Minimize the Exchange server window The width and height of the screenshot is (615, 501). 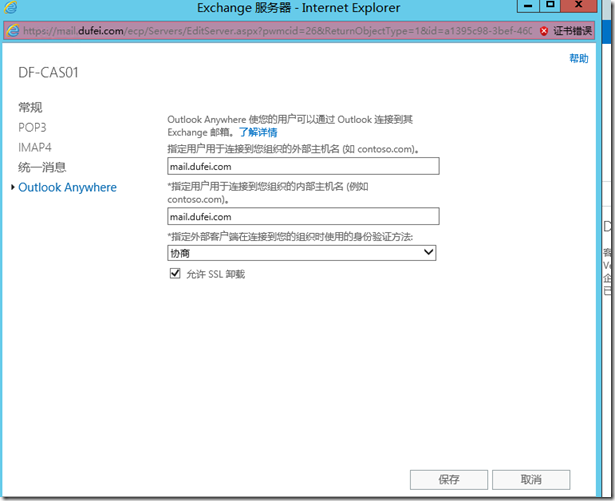(528, 6)
